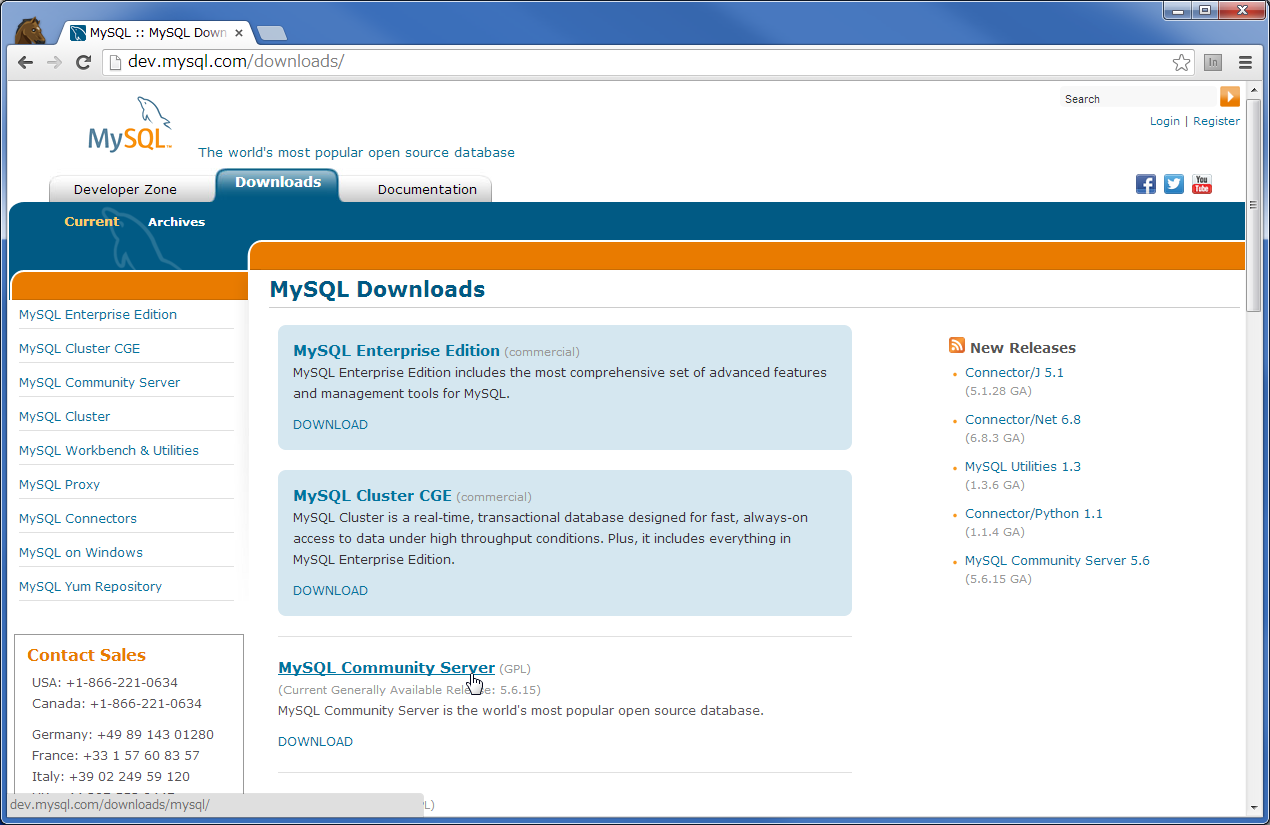Open the browser menu hamburger icon
1270x825 pixels.
tap(1245, 62)
